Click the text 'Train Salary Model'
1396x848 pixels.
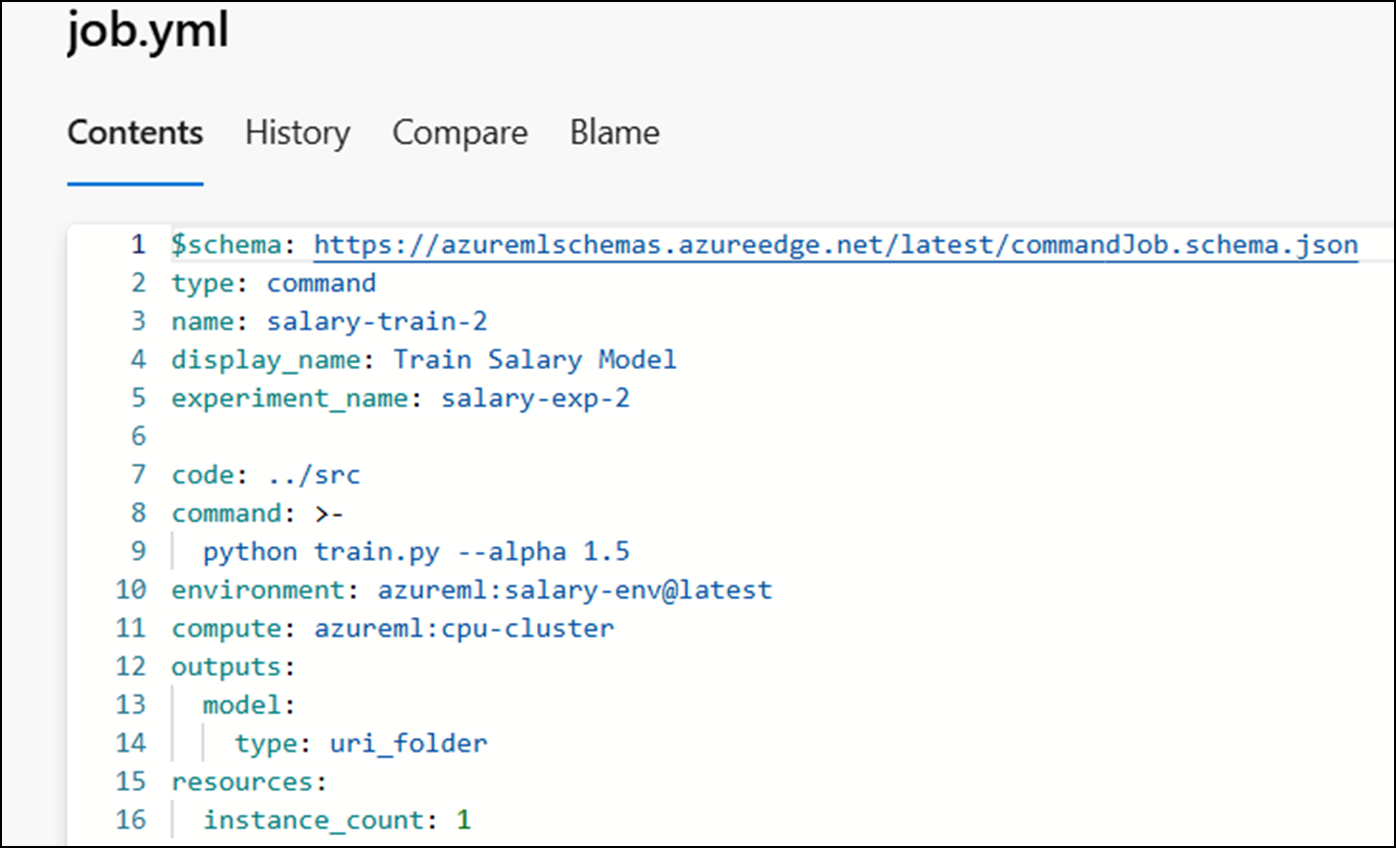pyautogui.click(x=535, y=359)
